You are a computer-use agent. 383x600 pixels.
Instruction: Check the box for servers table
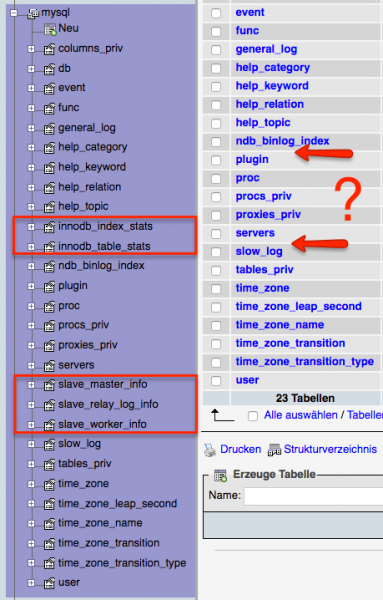tap(216, 233)
